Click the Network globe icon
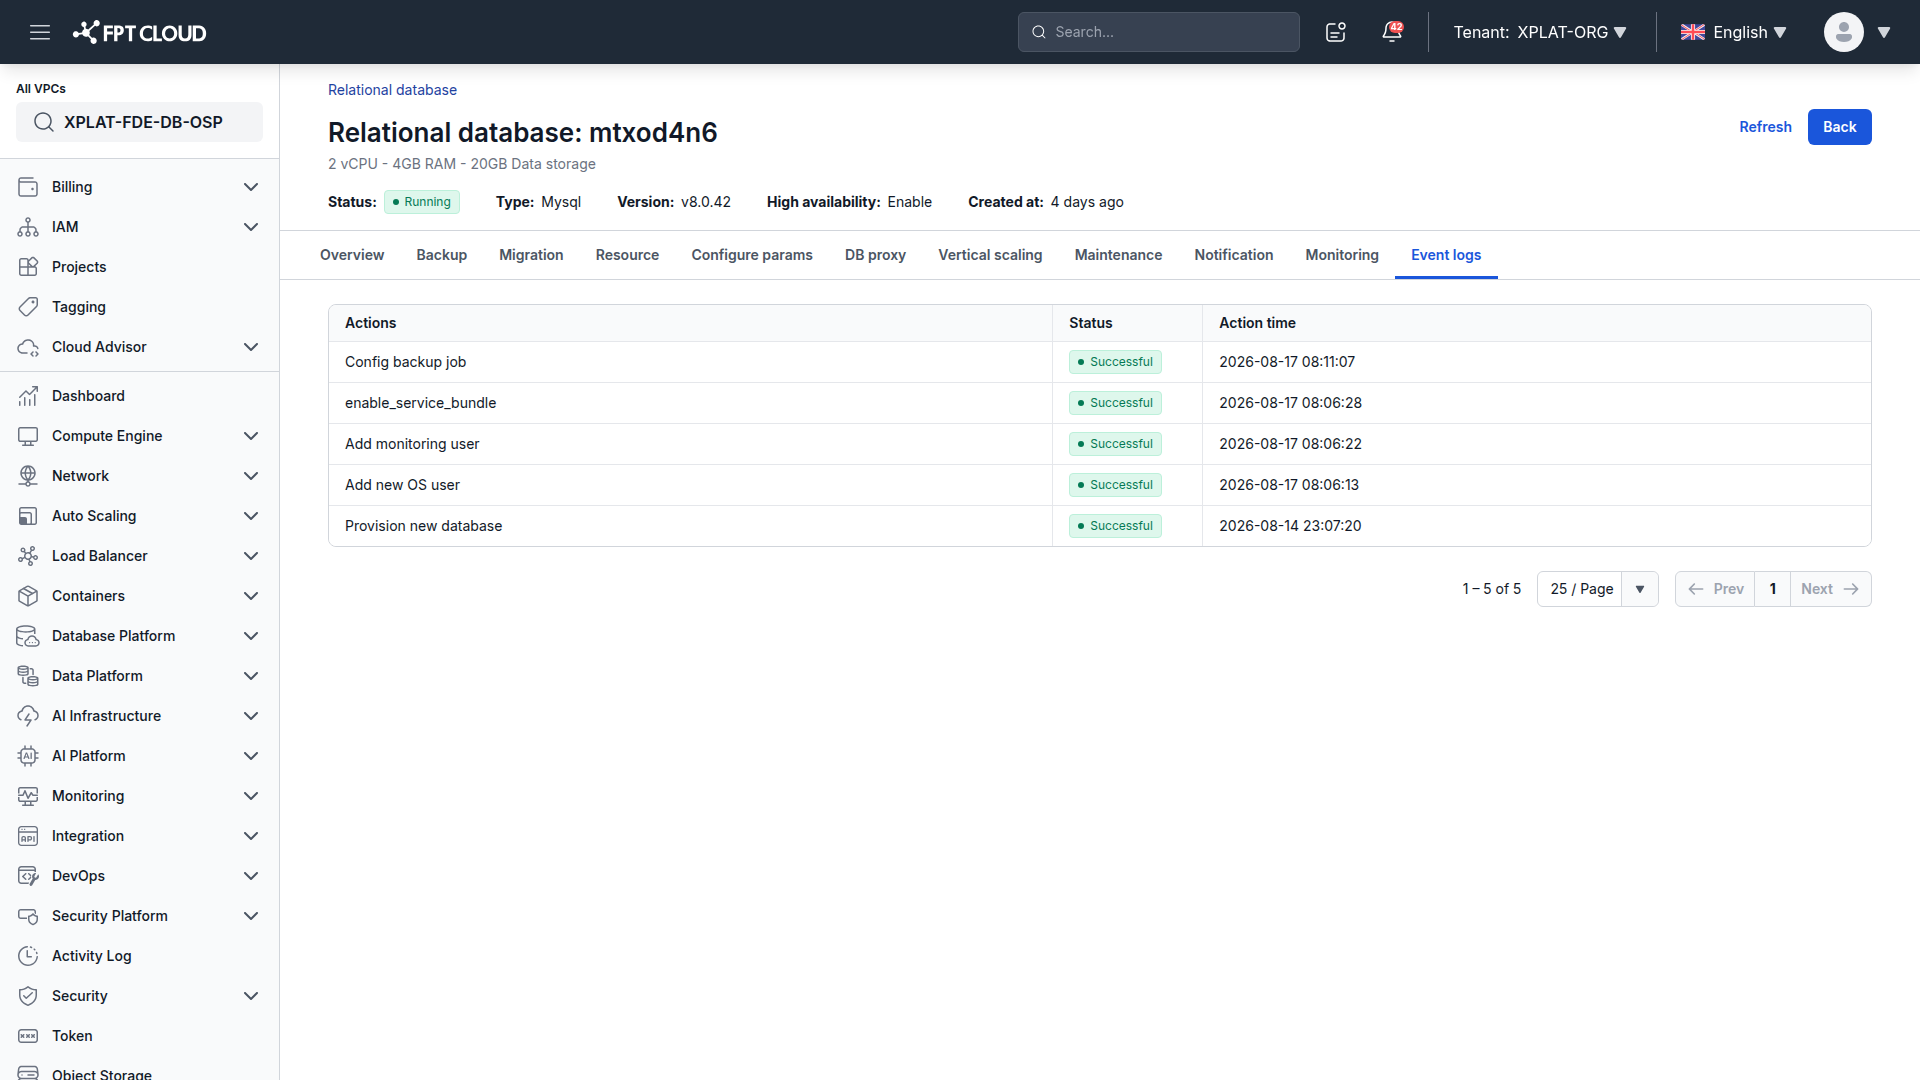1920x1080 pixels. pos(28,476)
